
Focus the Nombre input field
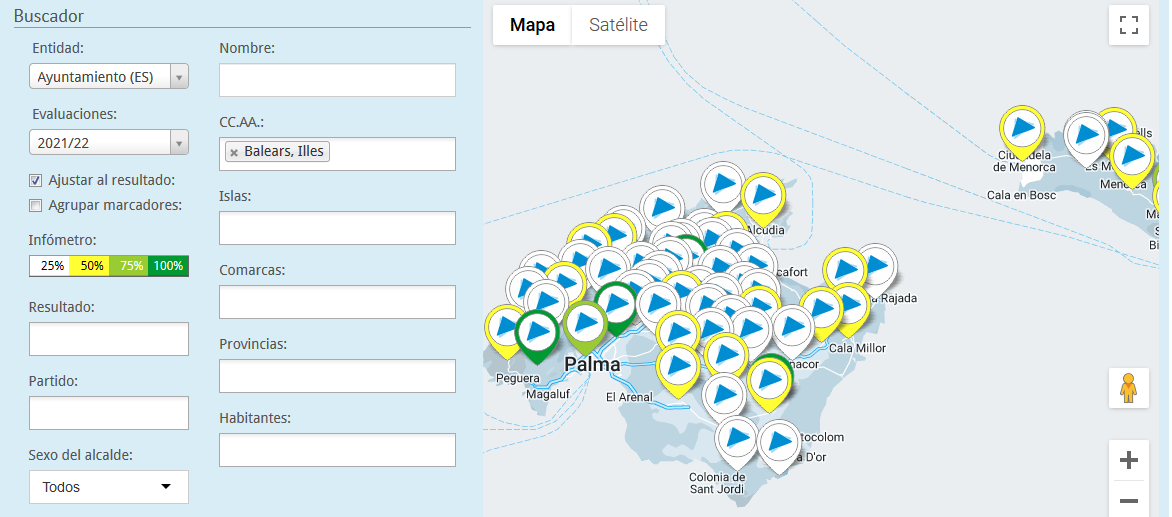tap(337, 80)
